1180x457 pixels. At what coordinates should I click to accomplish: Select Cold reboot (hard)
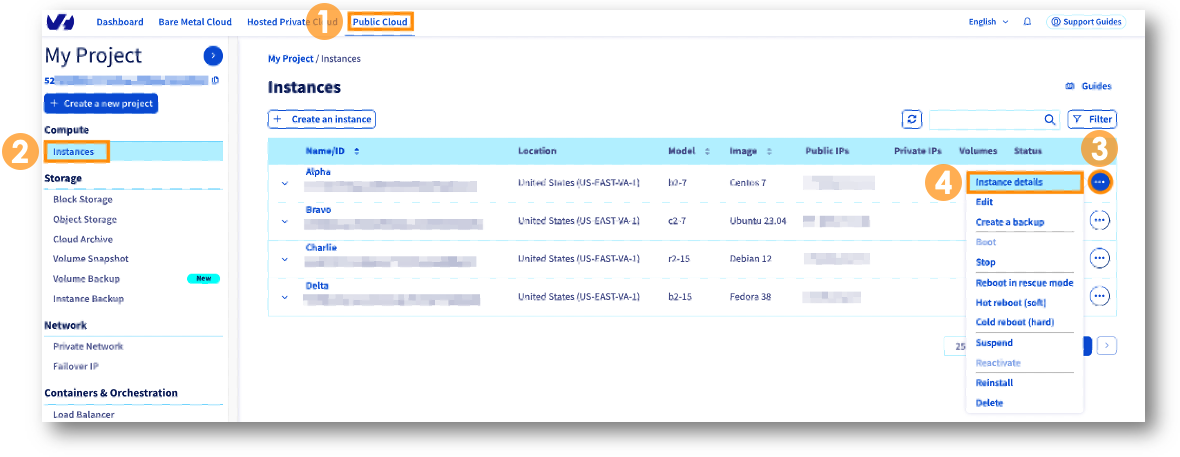[1014, 321]
